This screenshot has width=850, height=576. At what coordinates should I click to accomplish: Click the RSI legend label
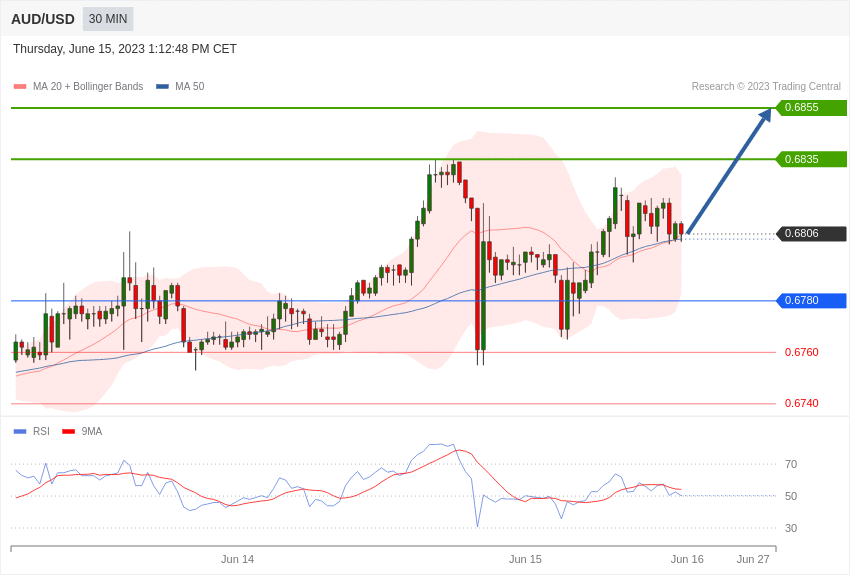click(41, 431)
